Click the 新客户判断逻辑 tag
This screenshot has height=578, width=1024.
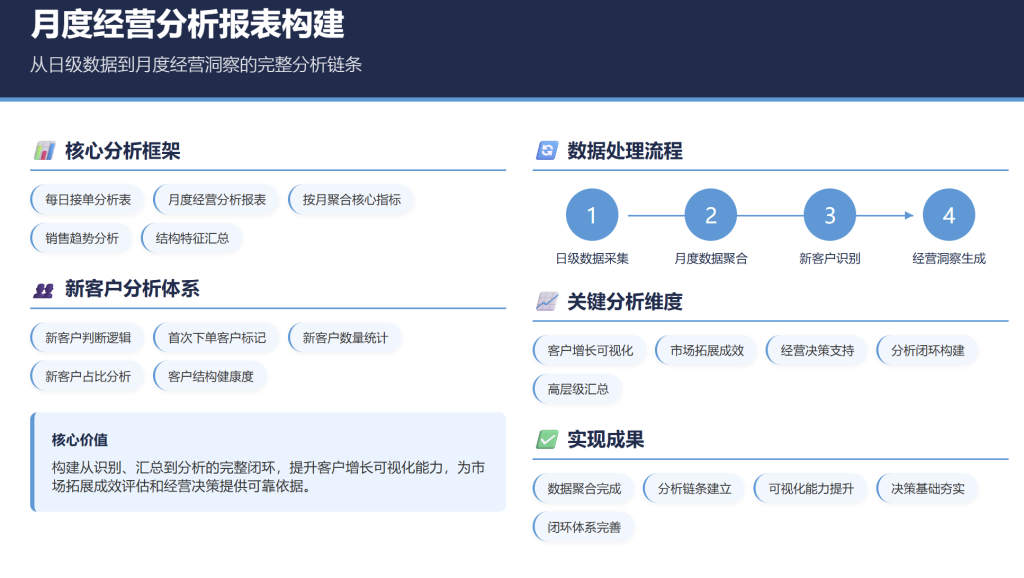(x=88, y=338)
